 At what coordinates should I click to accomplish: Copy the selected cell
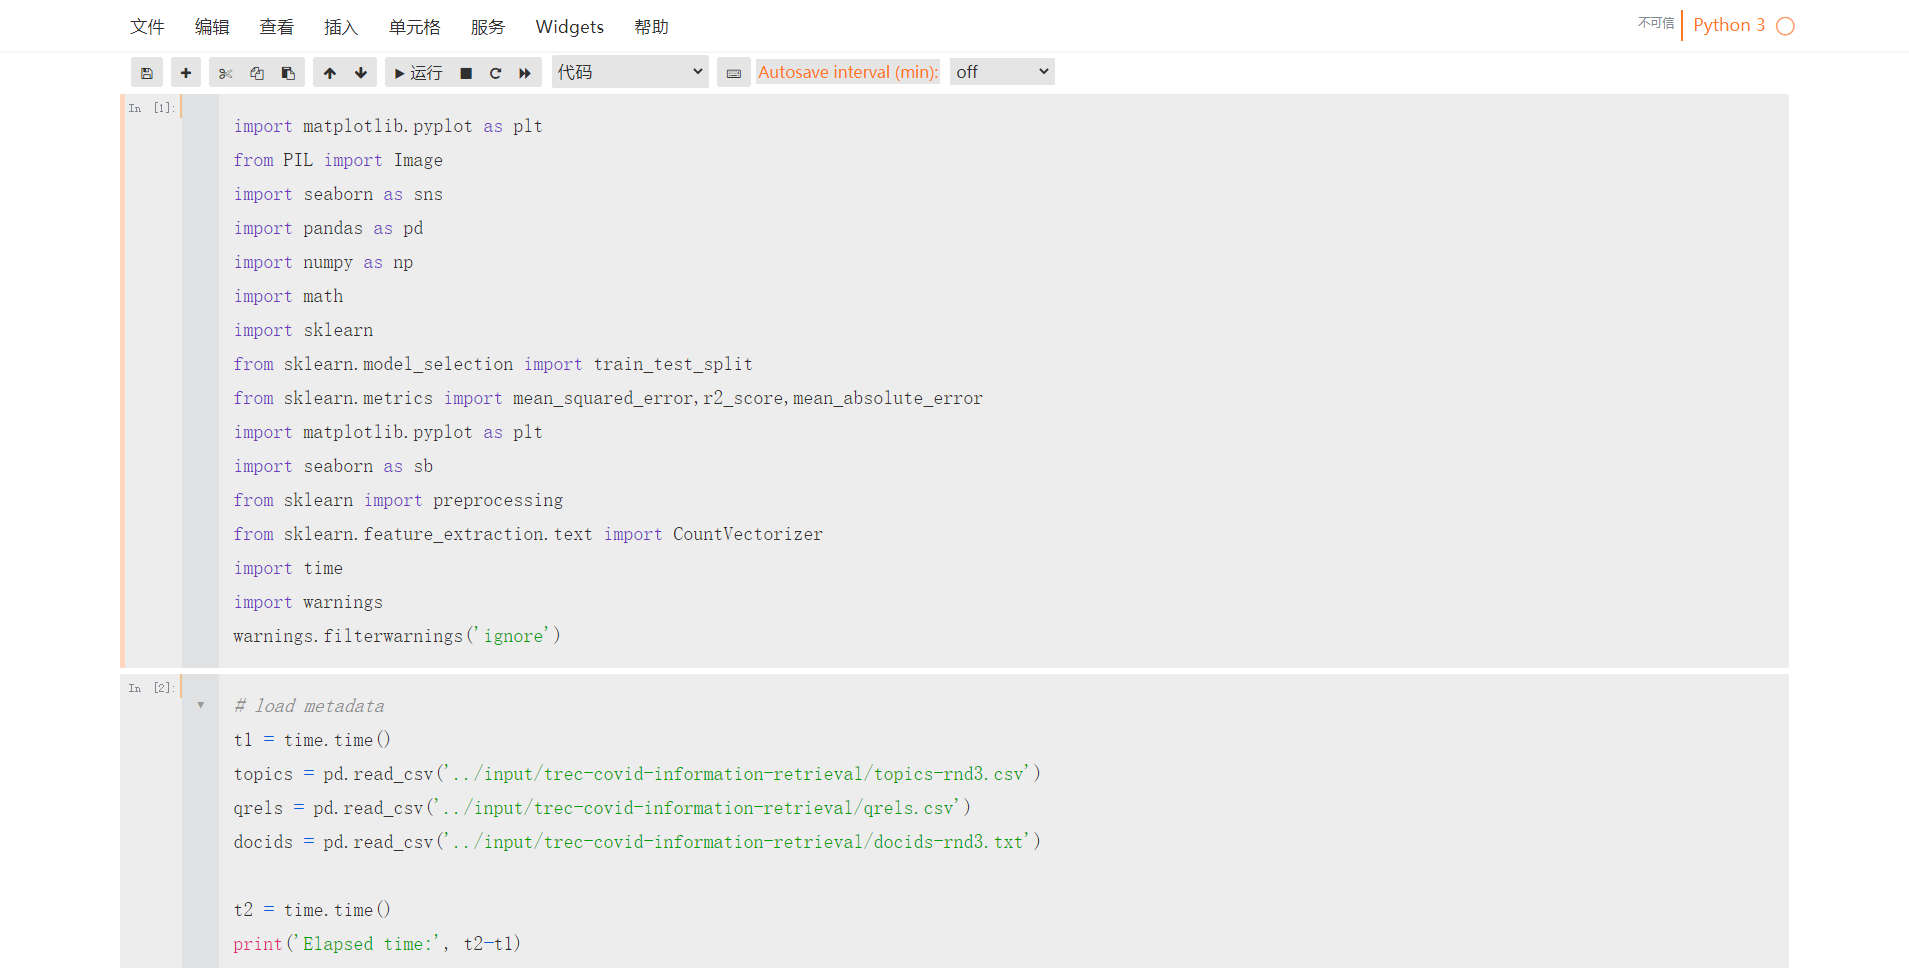coord(256,72)
